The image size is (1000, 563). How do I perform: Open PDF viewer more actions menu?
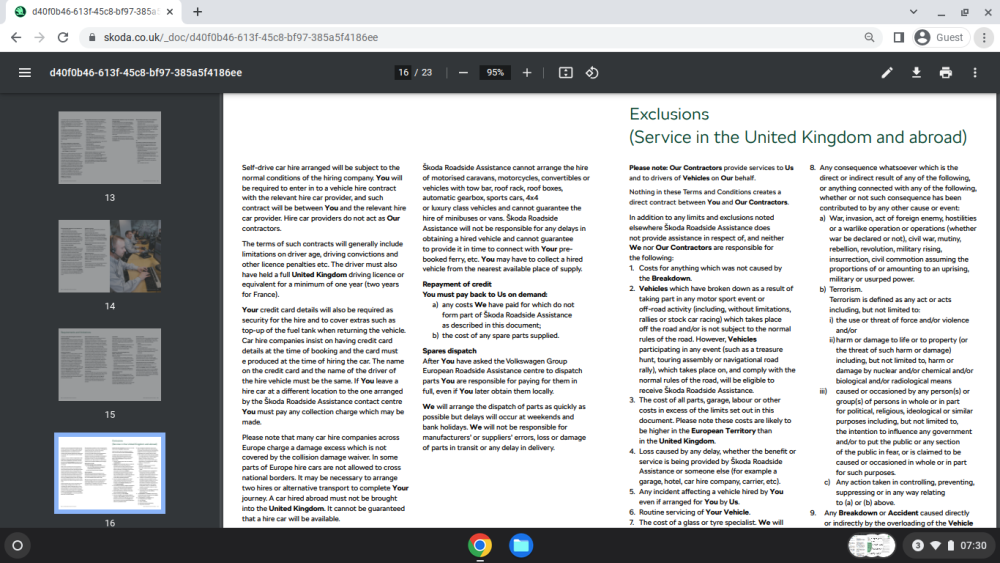tap(975, 73)
